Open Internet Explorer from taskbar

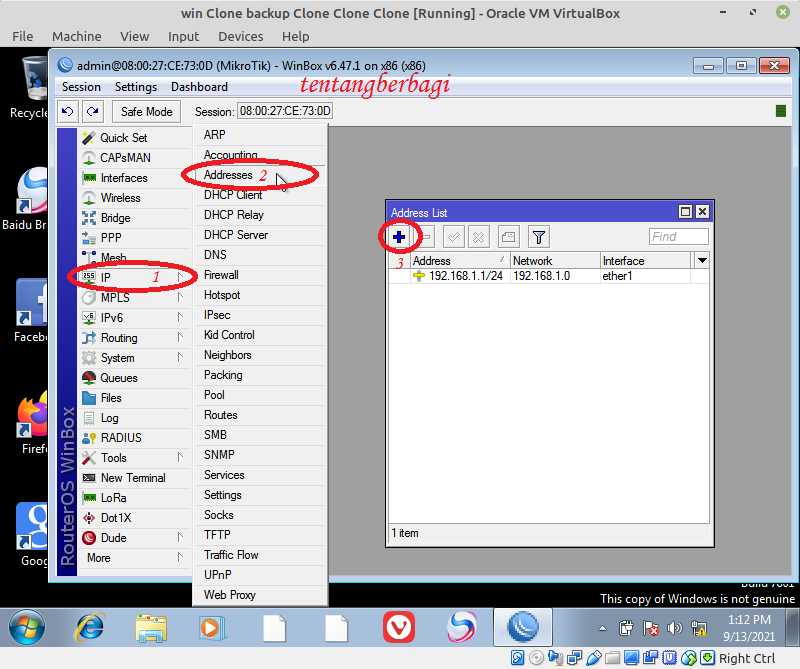pyautogui.click(x=90, y=627)
